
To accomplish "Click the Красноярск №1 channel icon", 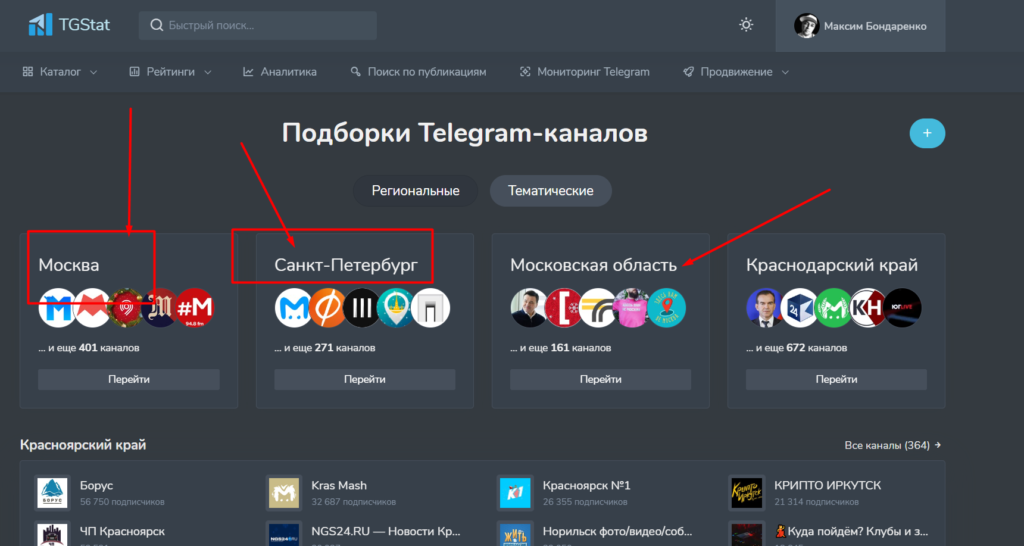I will [x=515, y=492].
